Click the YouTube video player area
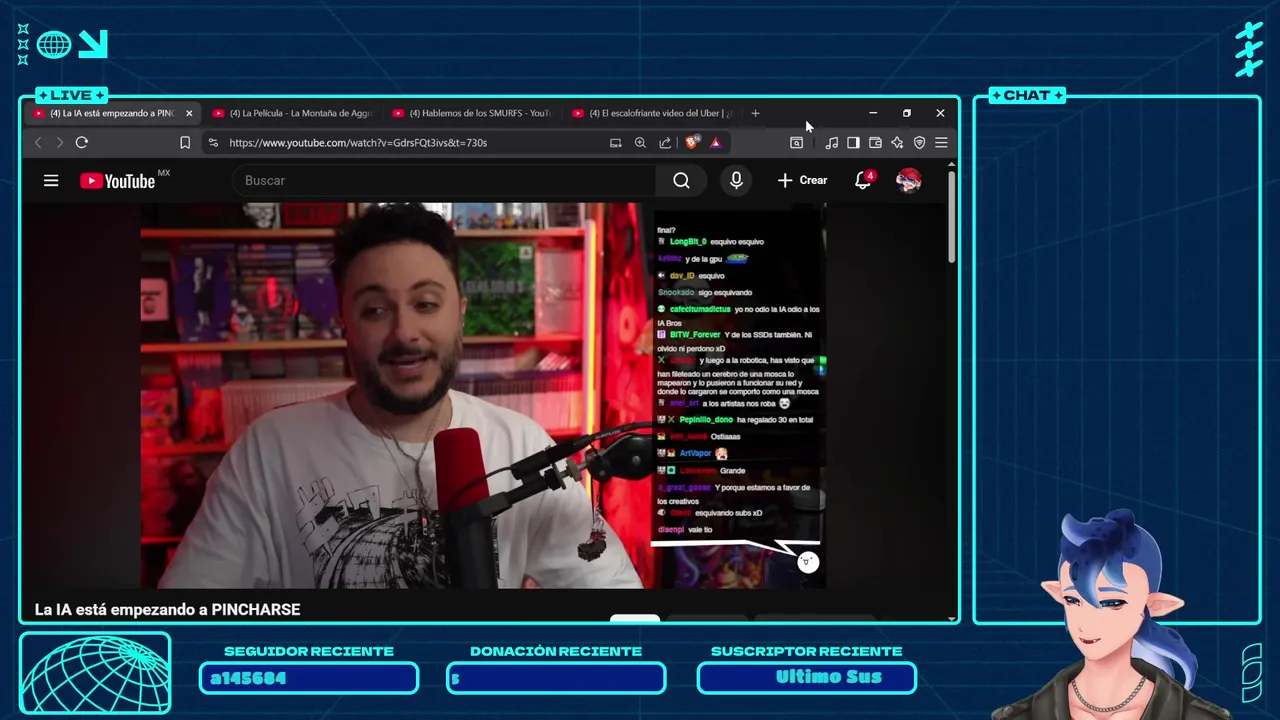1280x720 pixels. click(482, 395)
